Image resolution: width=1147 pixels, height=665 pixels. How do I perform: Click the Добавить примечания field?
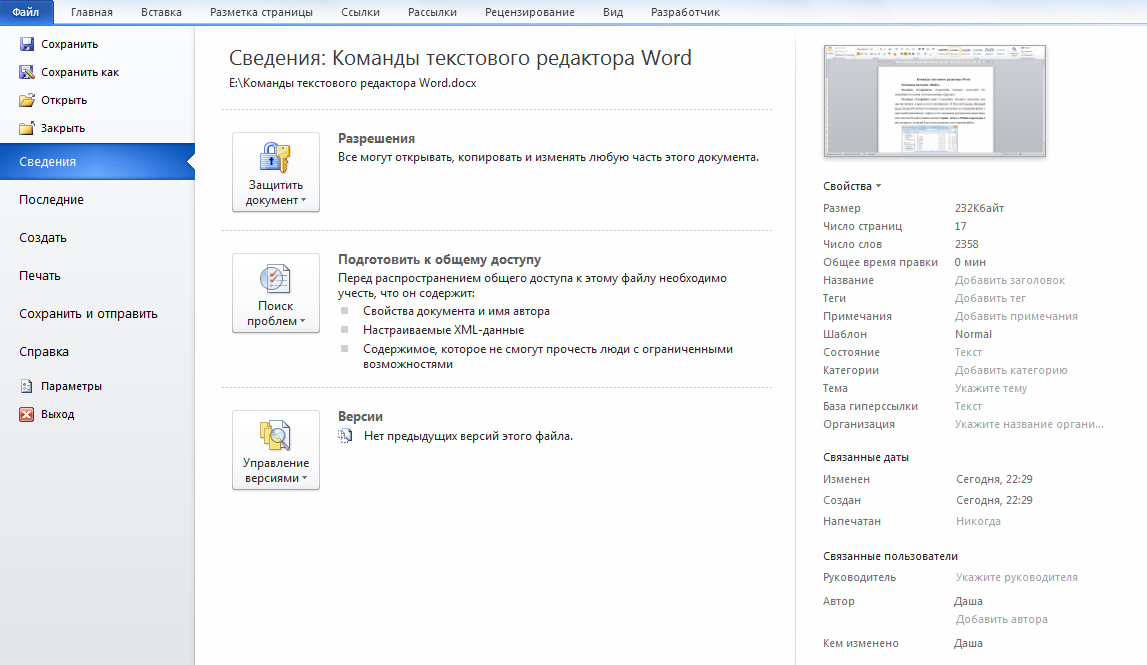coord(1016,316)
